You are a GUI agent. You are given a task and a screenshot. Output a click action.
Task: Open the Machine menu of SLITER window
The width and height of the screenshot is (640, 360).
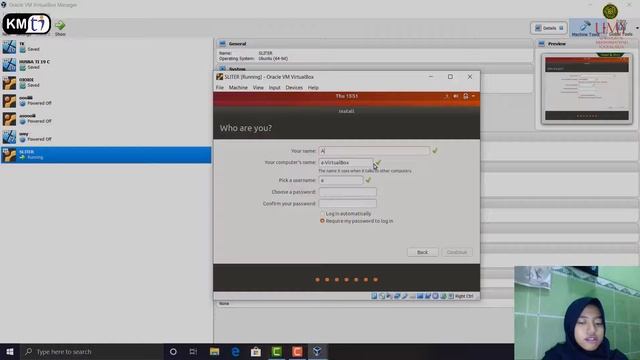(x=238, y=87)
